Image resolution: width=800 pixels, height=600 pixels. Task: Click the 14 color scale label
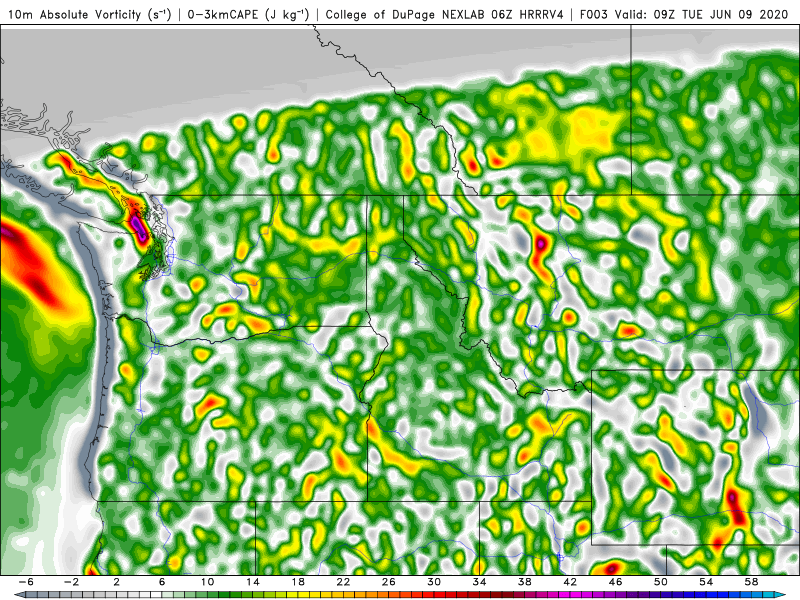[253, 582]
